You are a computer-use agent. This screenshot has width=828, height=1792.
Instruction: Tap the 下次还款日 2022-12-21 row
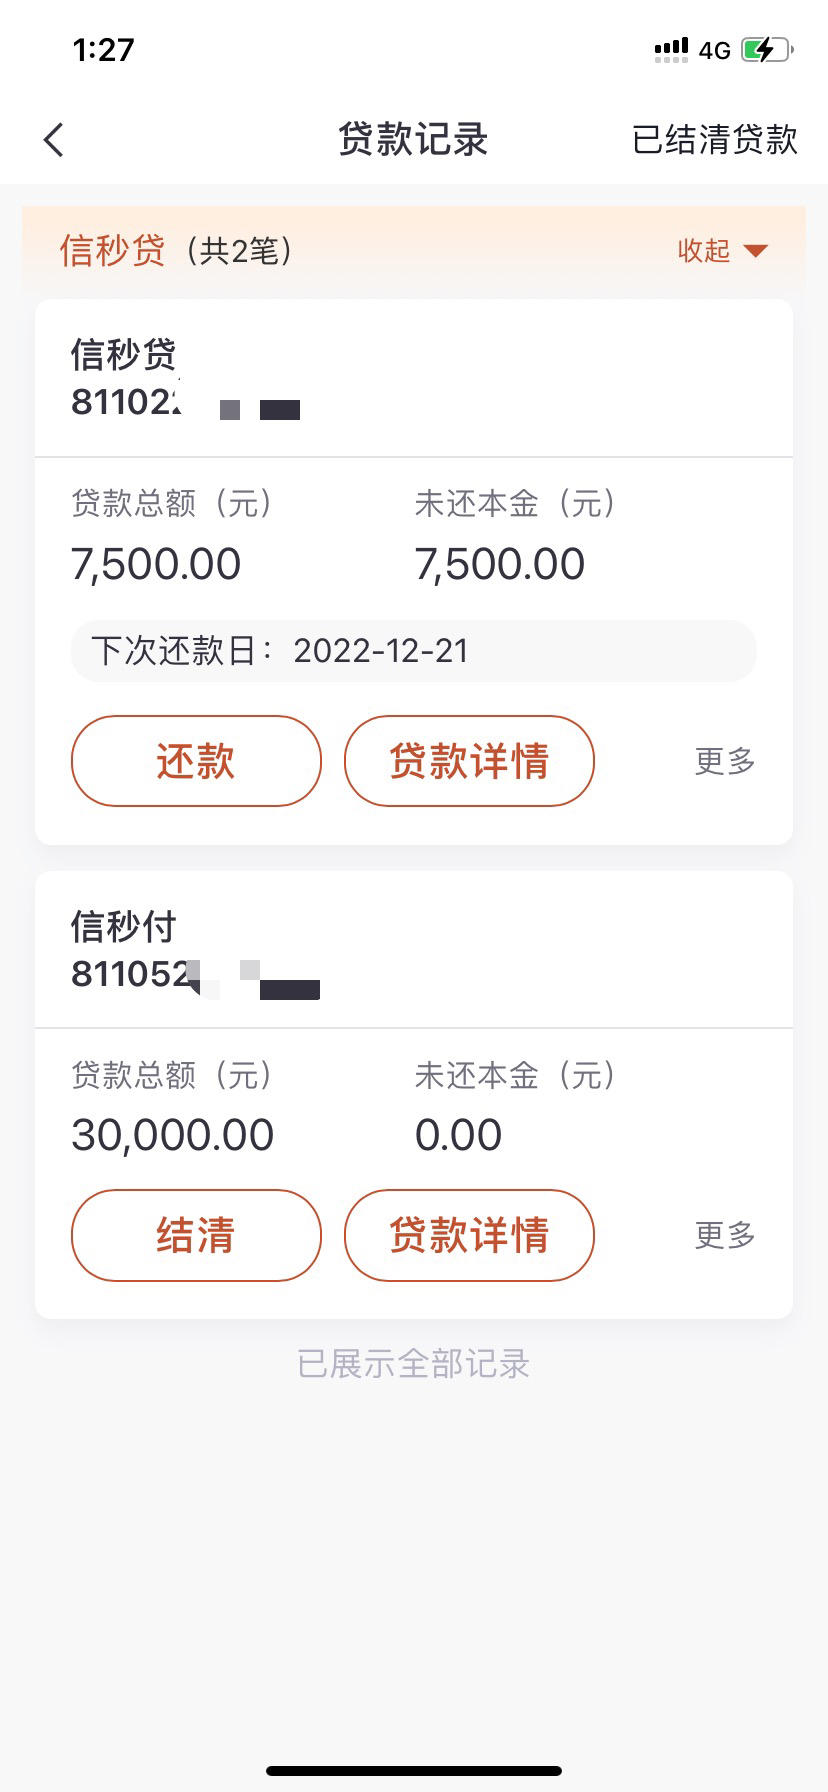414,651
